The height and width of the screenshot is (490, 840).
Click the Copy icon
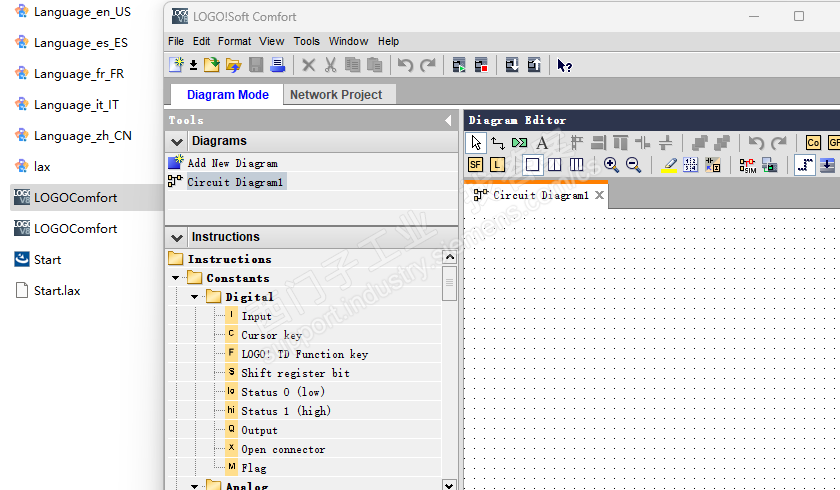[x=352, y=65]
